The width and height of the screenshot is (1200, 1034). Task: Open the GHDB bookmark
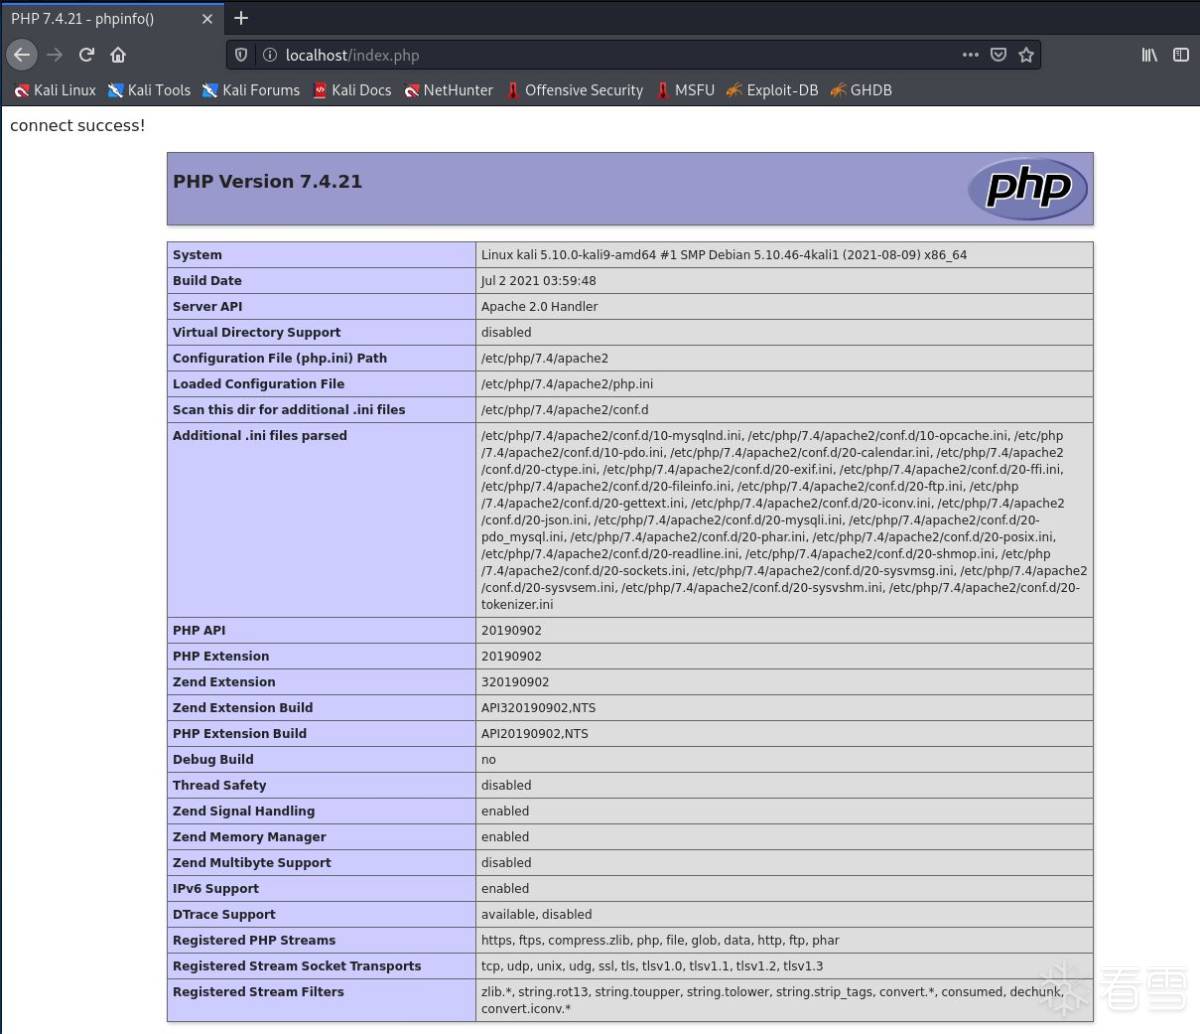861,90
